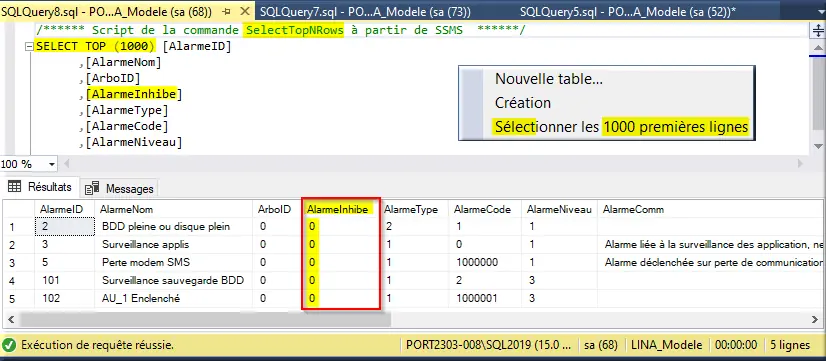Choose Création from context menu
Screen dimensions: 826x361
523,103
